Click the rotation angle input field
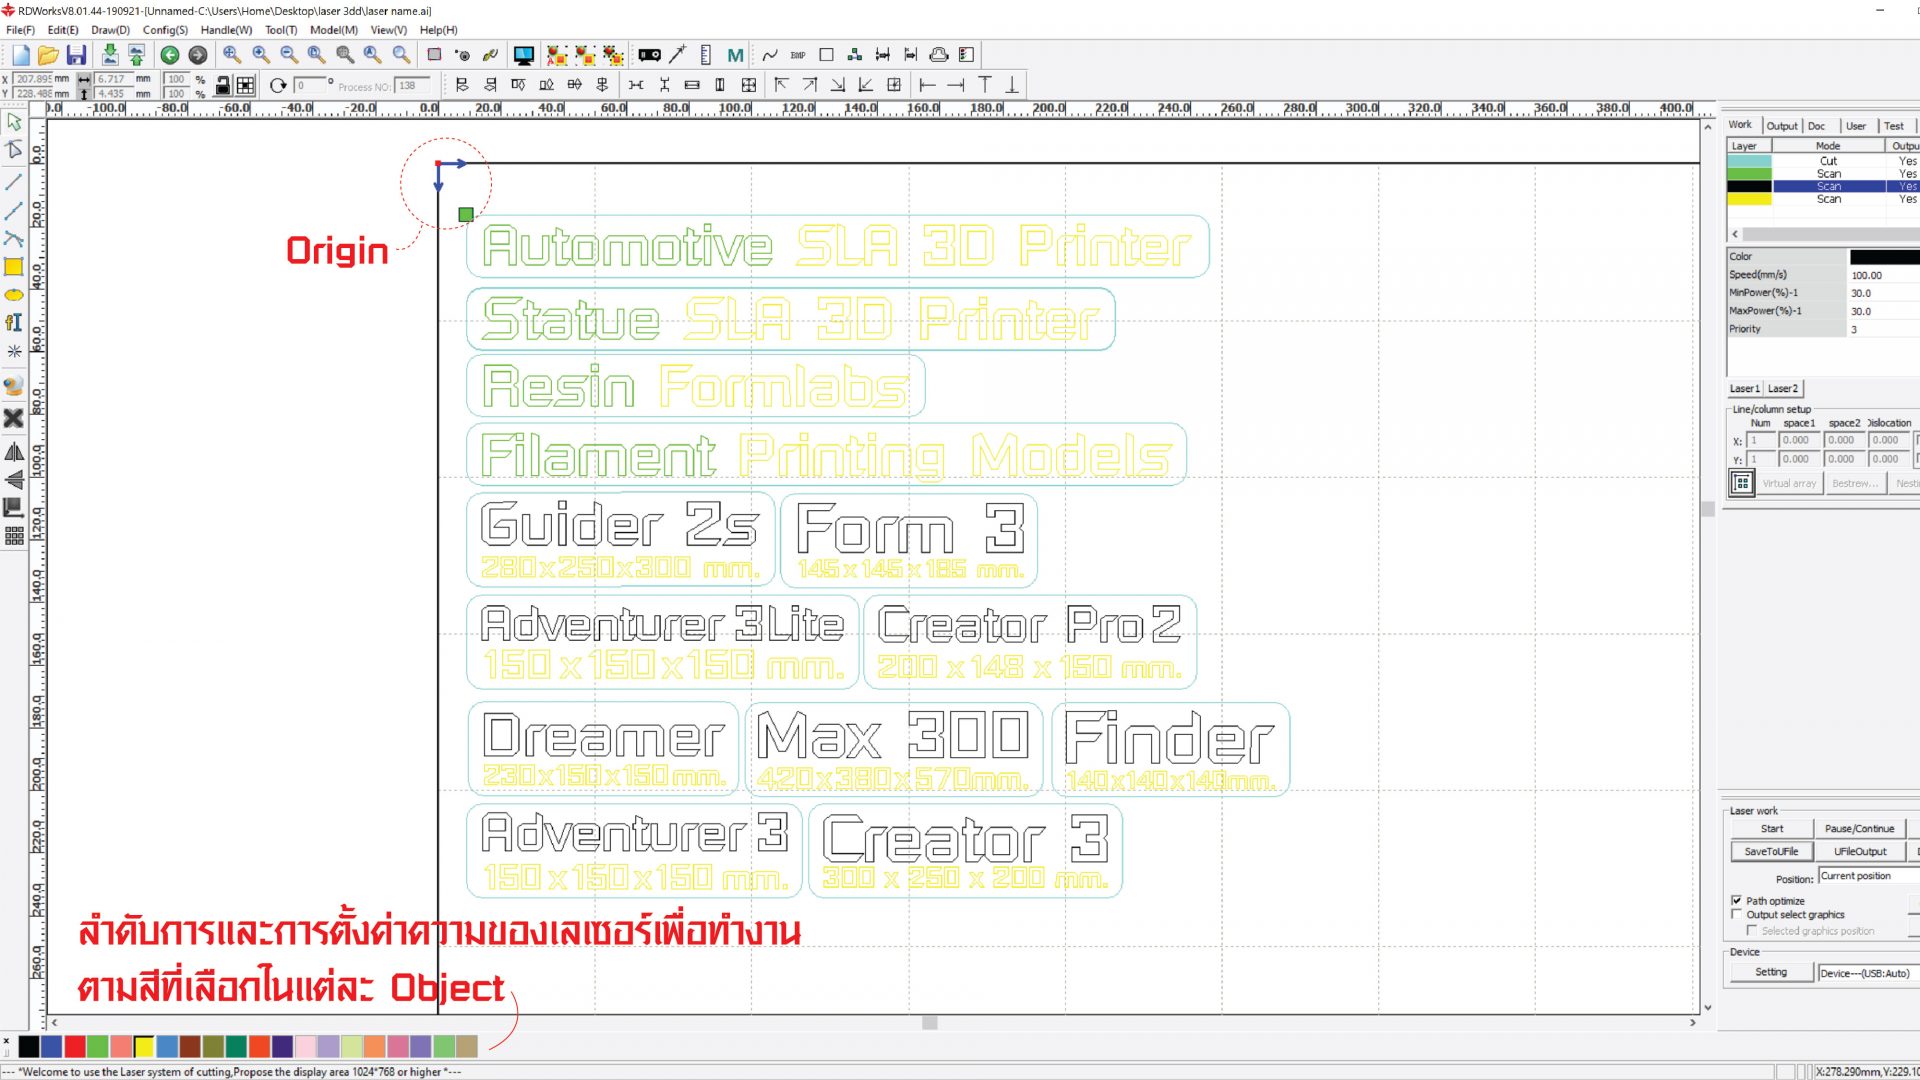Viewport: 1920px width, 1080px height. click(x=309, y=86)
